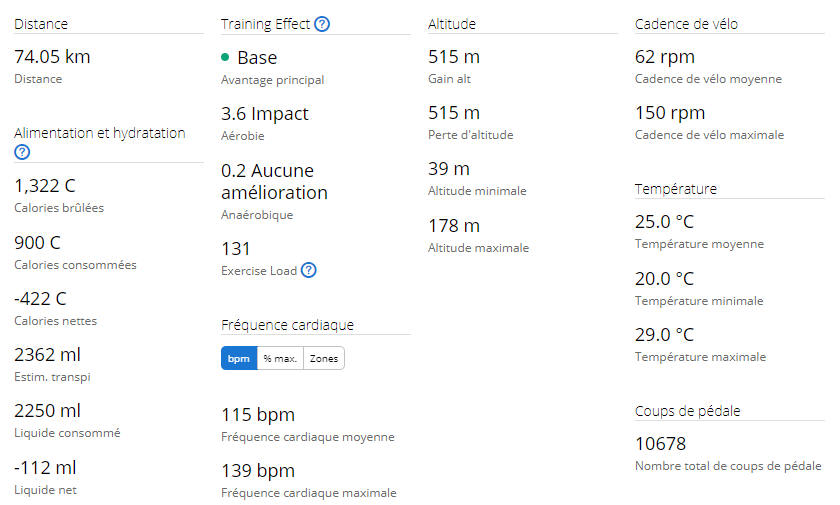Image resolution: width=840 pixels, height=505 pixels.
Task: Click the 74.05 km distance value
Action: [x=52, y=57]
